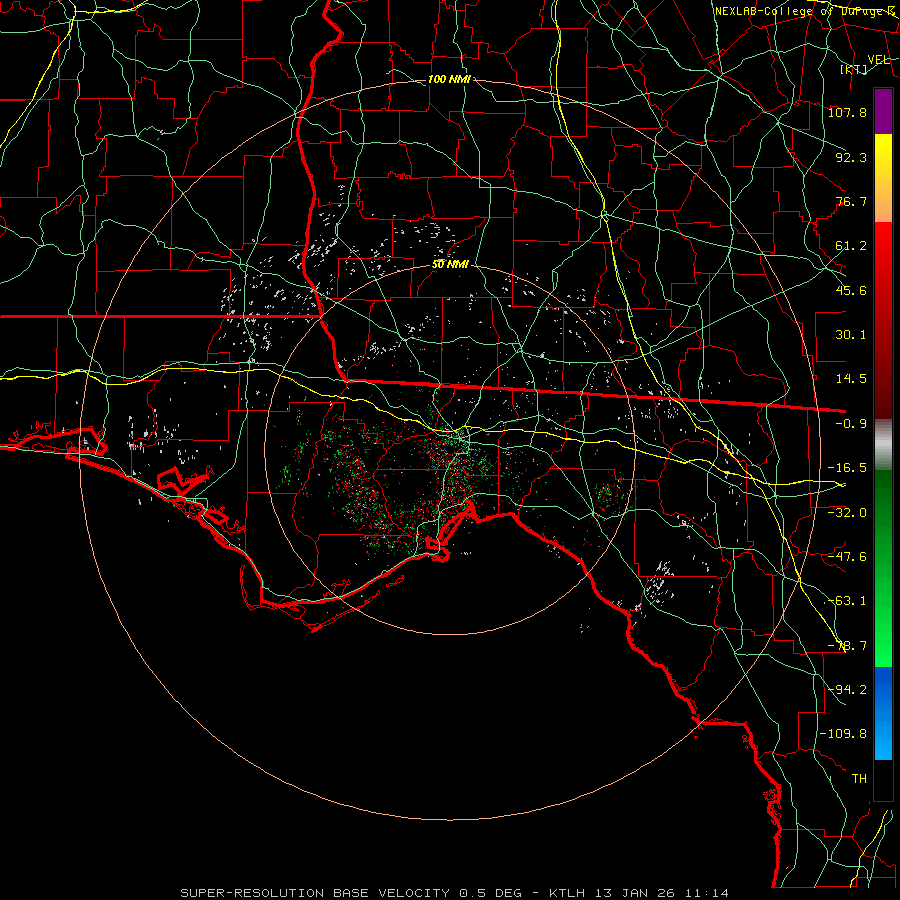Click the purple segment of the color bar

883,111
